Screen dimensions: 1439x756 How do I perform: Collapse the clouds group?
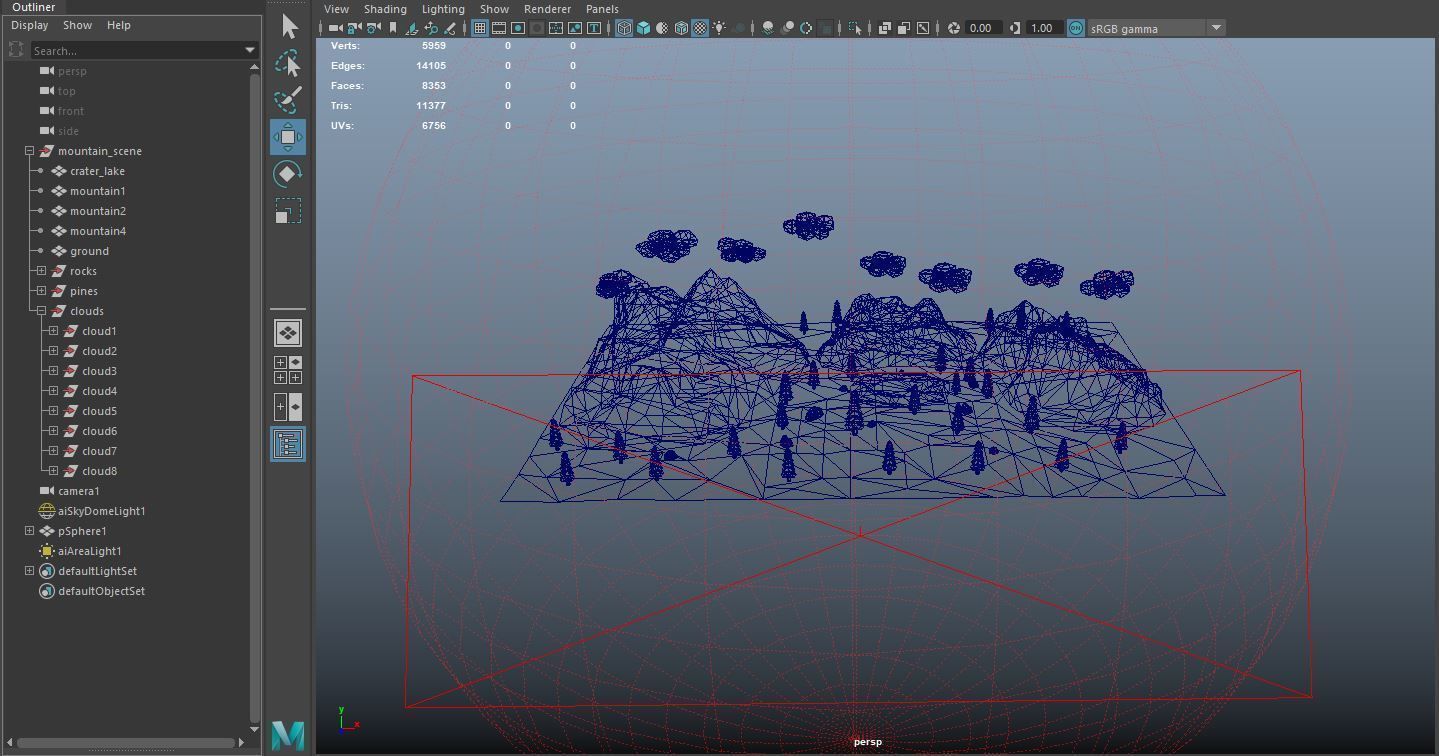pos(41,311)
